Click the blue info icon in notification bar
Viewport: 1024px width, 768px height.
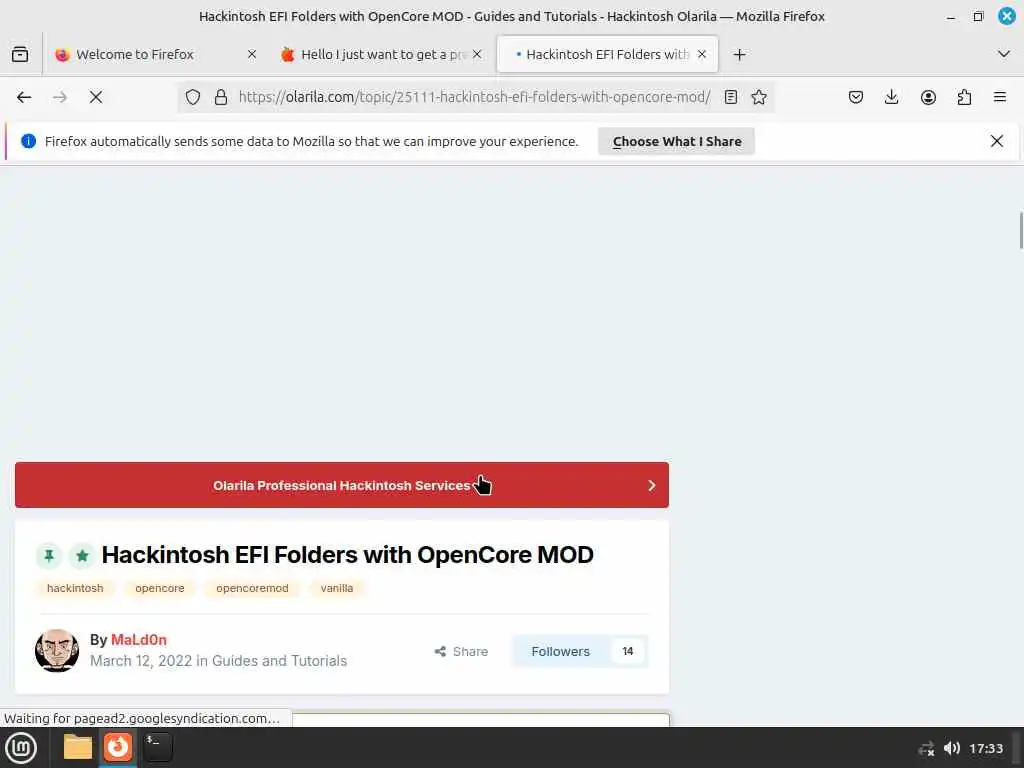[28, 141]
